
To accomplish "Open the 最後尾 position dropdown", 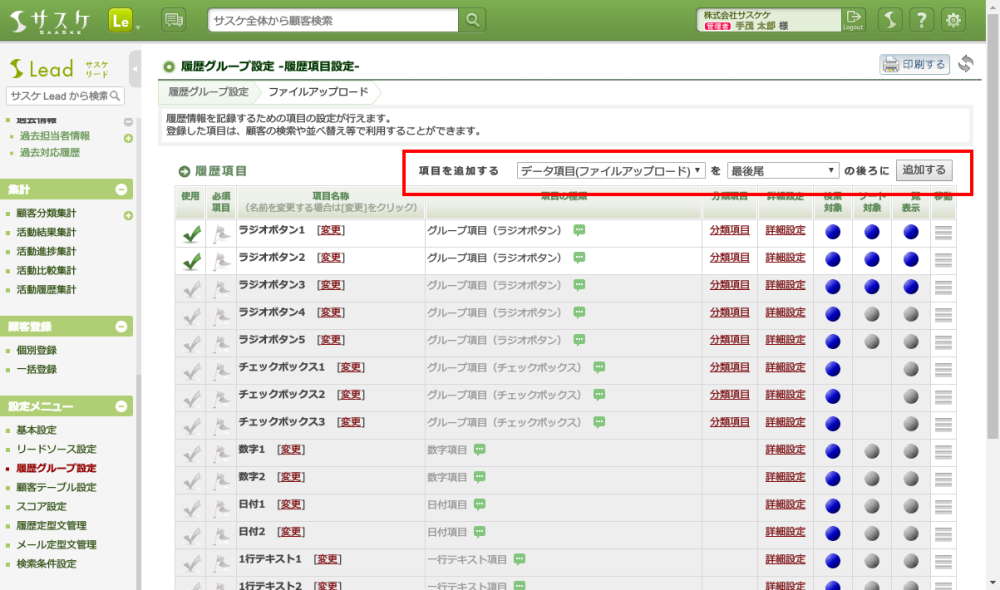I will 782,171.
